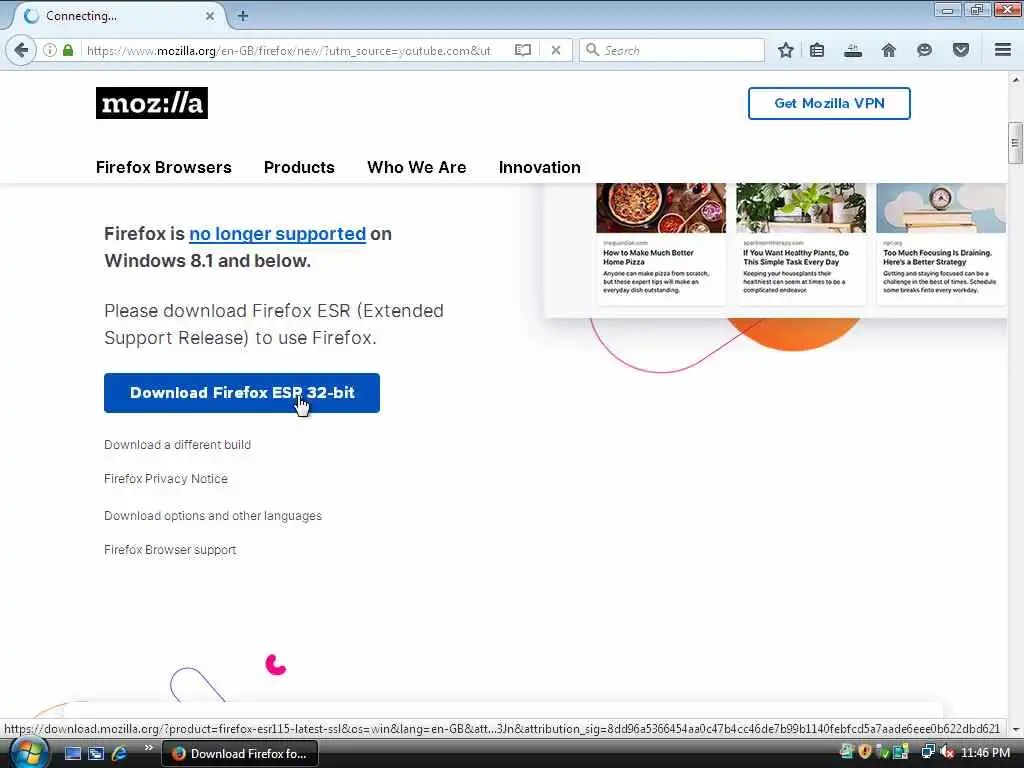Go to the home page icon
Image resolution: width=1024 pixels, height=768 pixels.
pos(888,50)
